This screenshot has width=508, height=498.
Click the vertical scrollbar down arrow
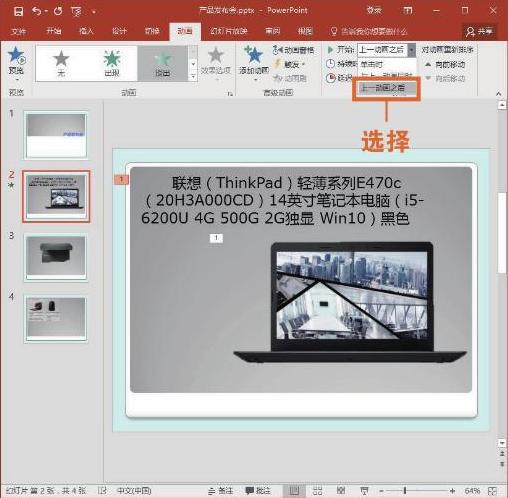[x=502, y=443]
